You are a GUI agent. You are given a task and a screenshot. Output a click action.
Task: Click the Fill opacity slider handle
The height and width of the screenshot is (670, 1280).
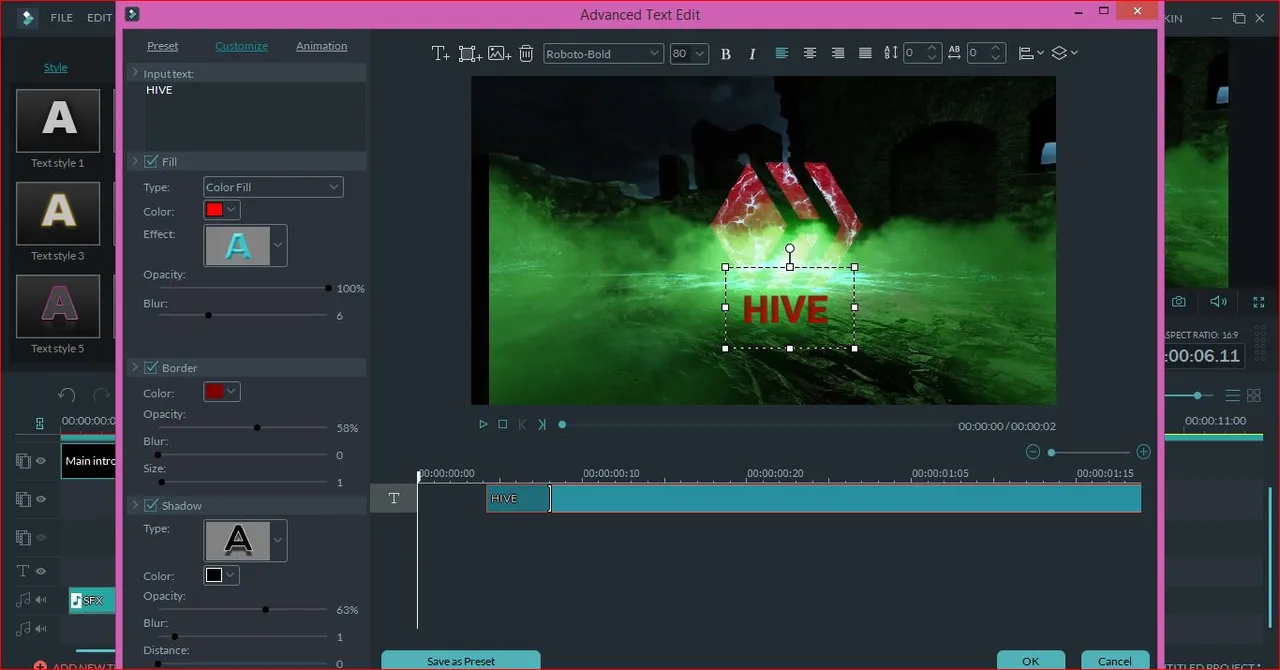coord(328,288)
